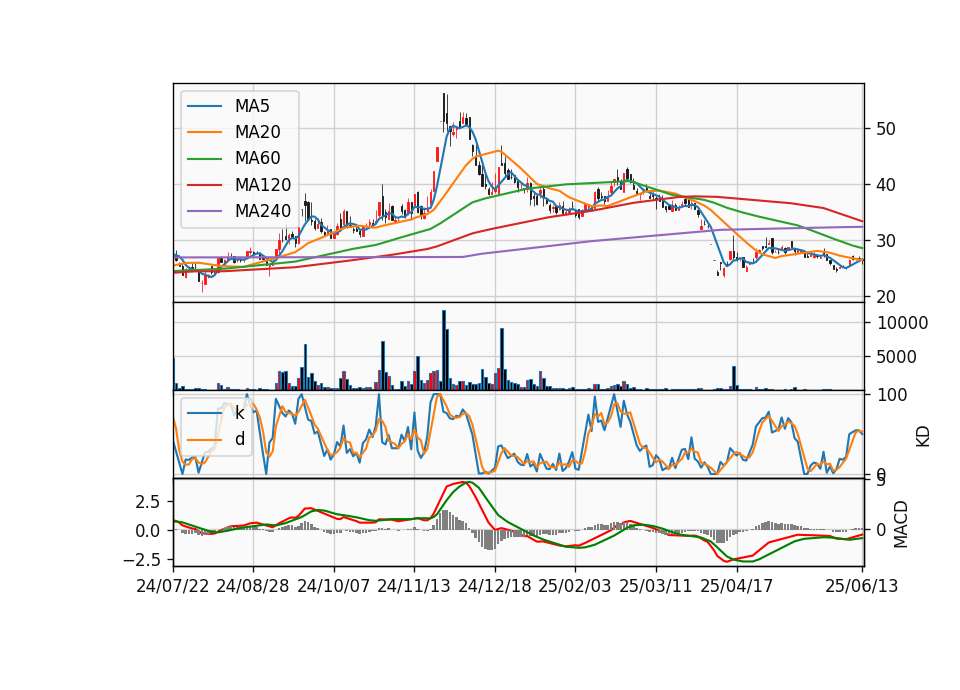The image size is (960, 690).
Task: Click the MACD axis title
Action: 901,524
